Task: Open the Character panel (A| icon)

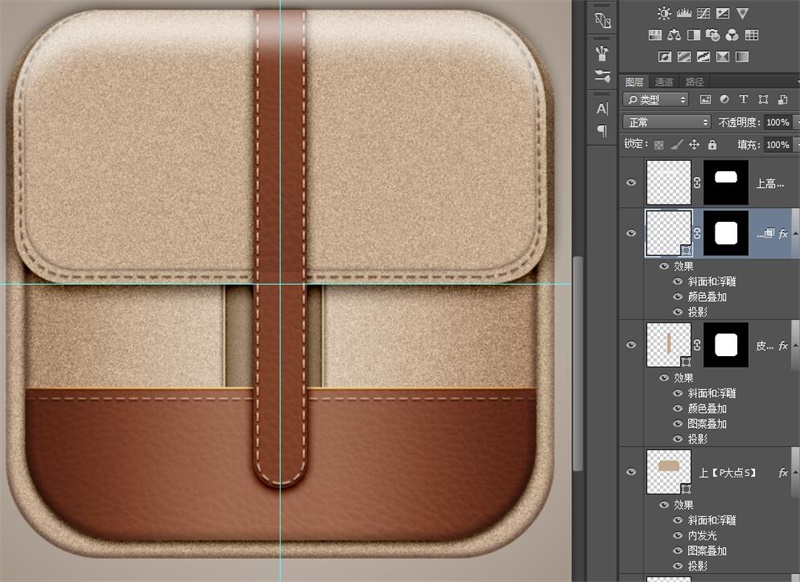Action: pos(602,109)
